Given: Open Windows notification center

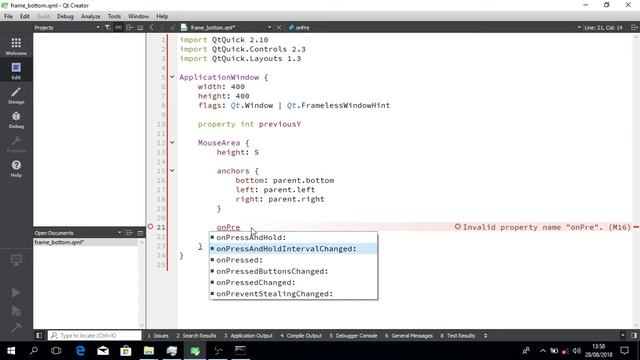Looking at the screenshot, I should (624, 351).
